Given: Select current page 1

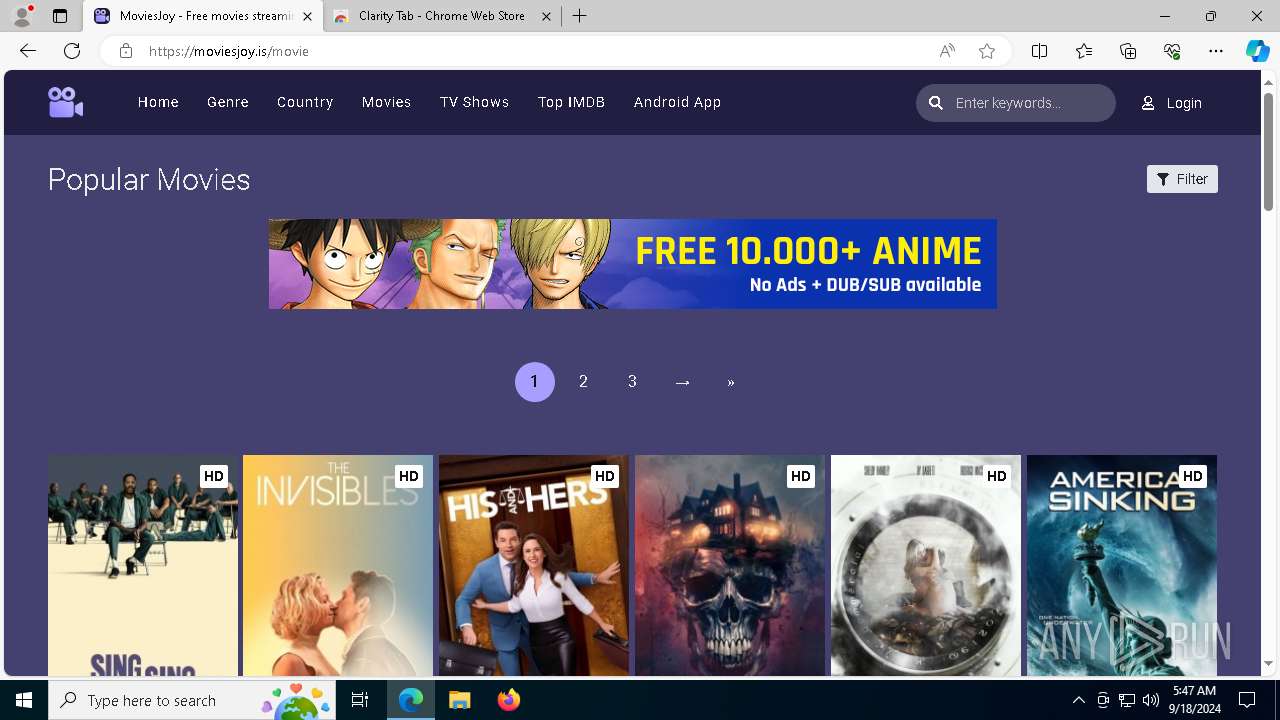Looking at the screenshot, I should [534, 382].
